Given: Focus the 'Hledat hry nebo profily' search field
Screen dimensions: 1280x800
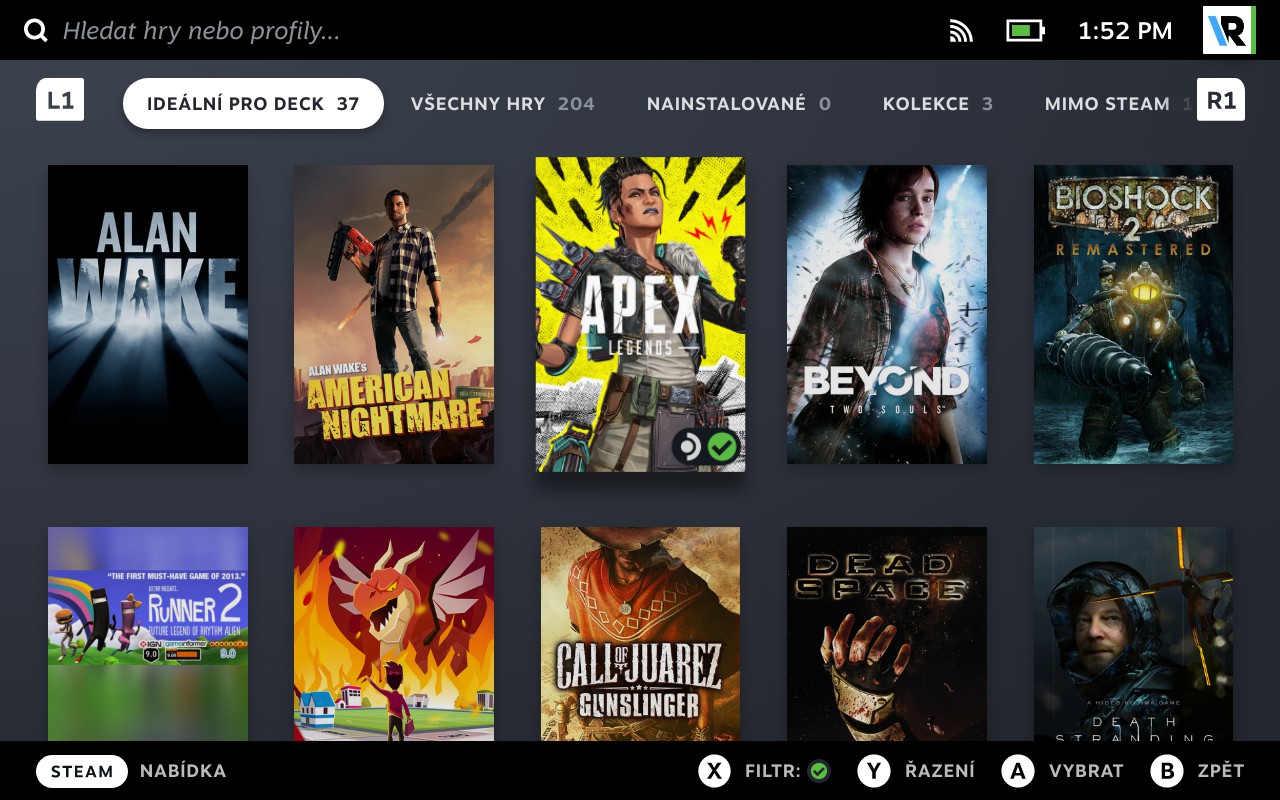Looking at the screenshot, I should pos(201,31).
